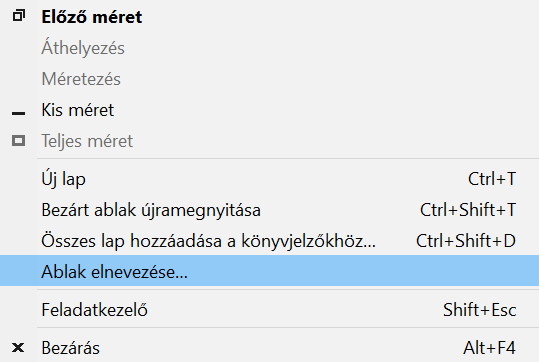Select the Előző méret menu entry
Viewport: 539px width, 362px height.
pos(270,17)
